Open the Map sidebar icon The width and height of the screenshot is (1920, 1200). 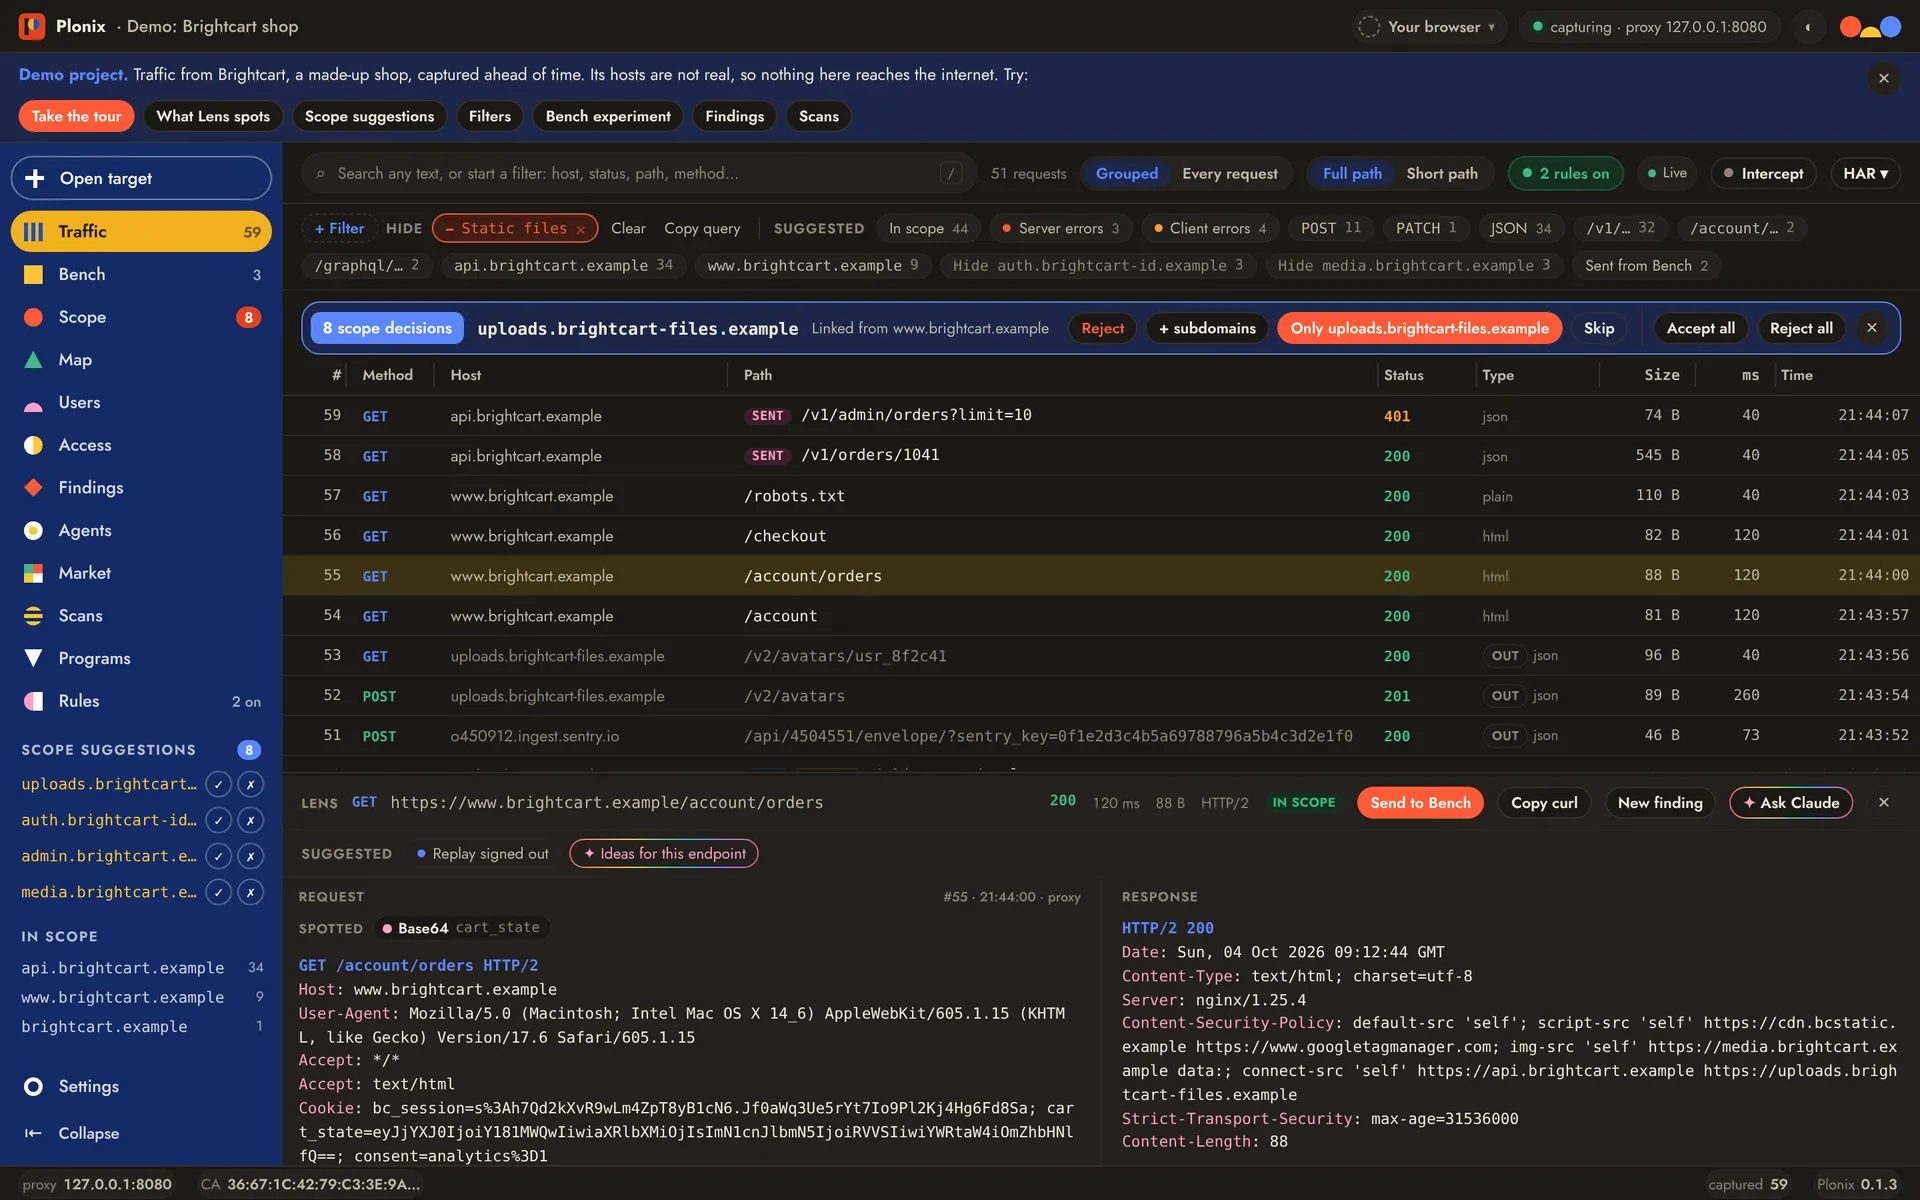[33, 360]
